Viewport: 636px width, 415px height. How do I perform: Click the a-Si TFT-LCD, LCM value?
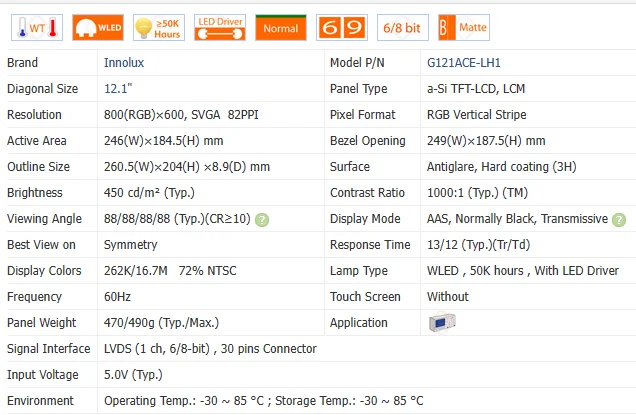coord(476,89)
